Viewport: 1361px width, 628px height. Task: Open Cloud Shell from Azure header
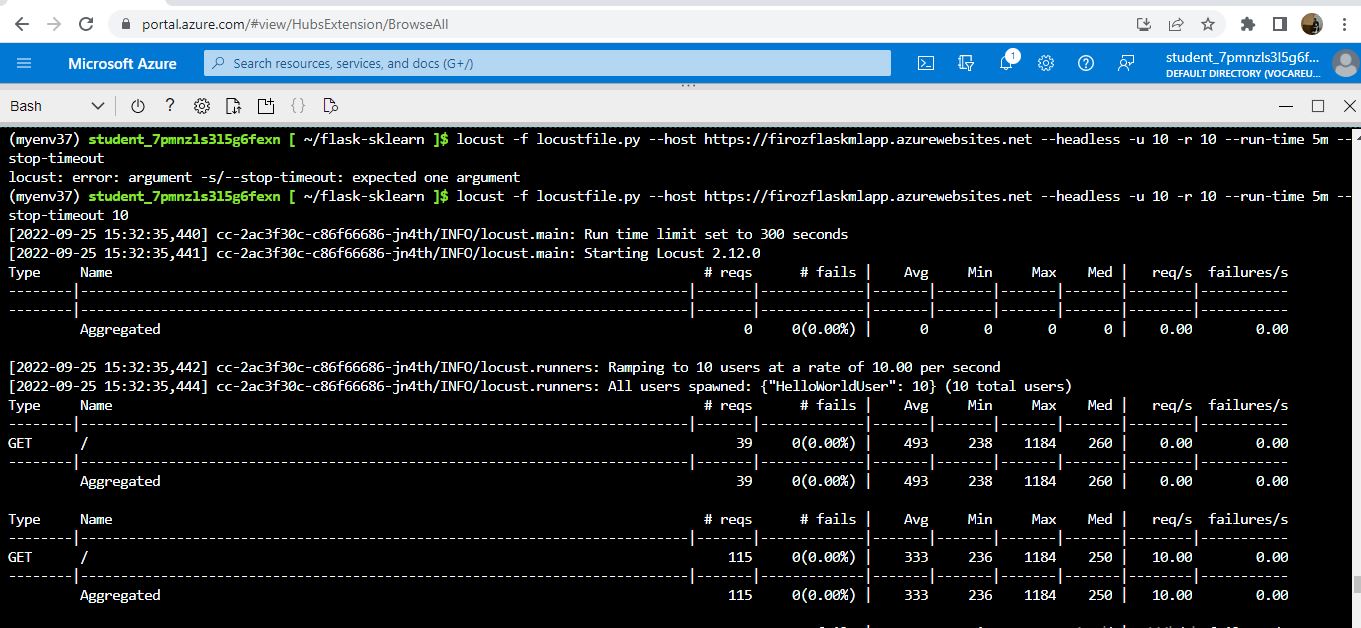pyautogui.click(x=926, y=63)
